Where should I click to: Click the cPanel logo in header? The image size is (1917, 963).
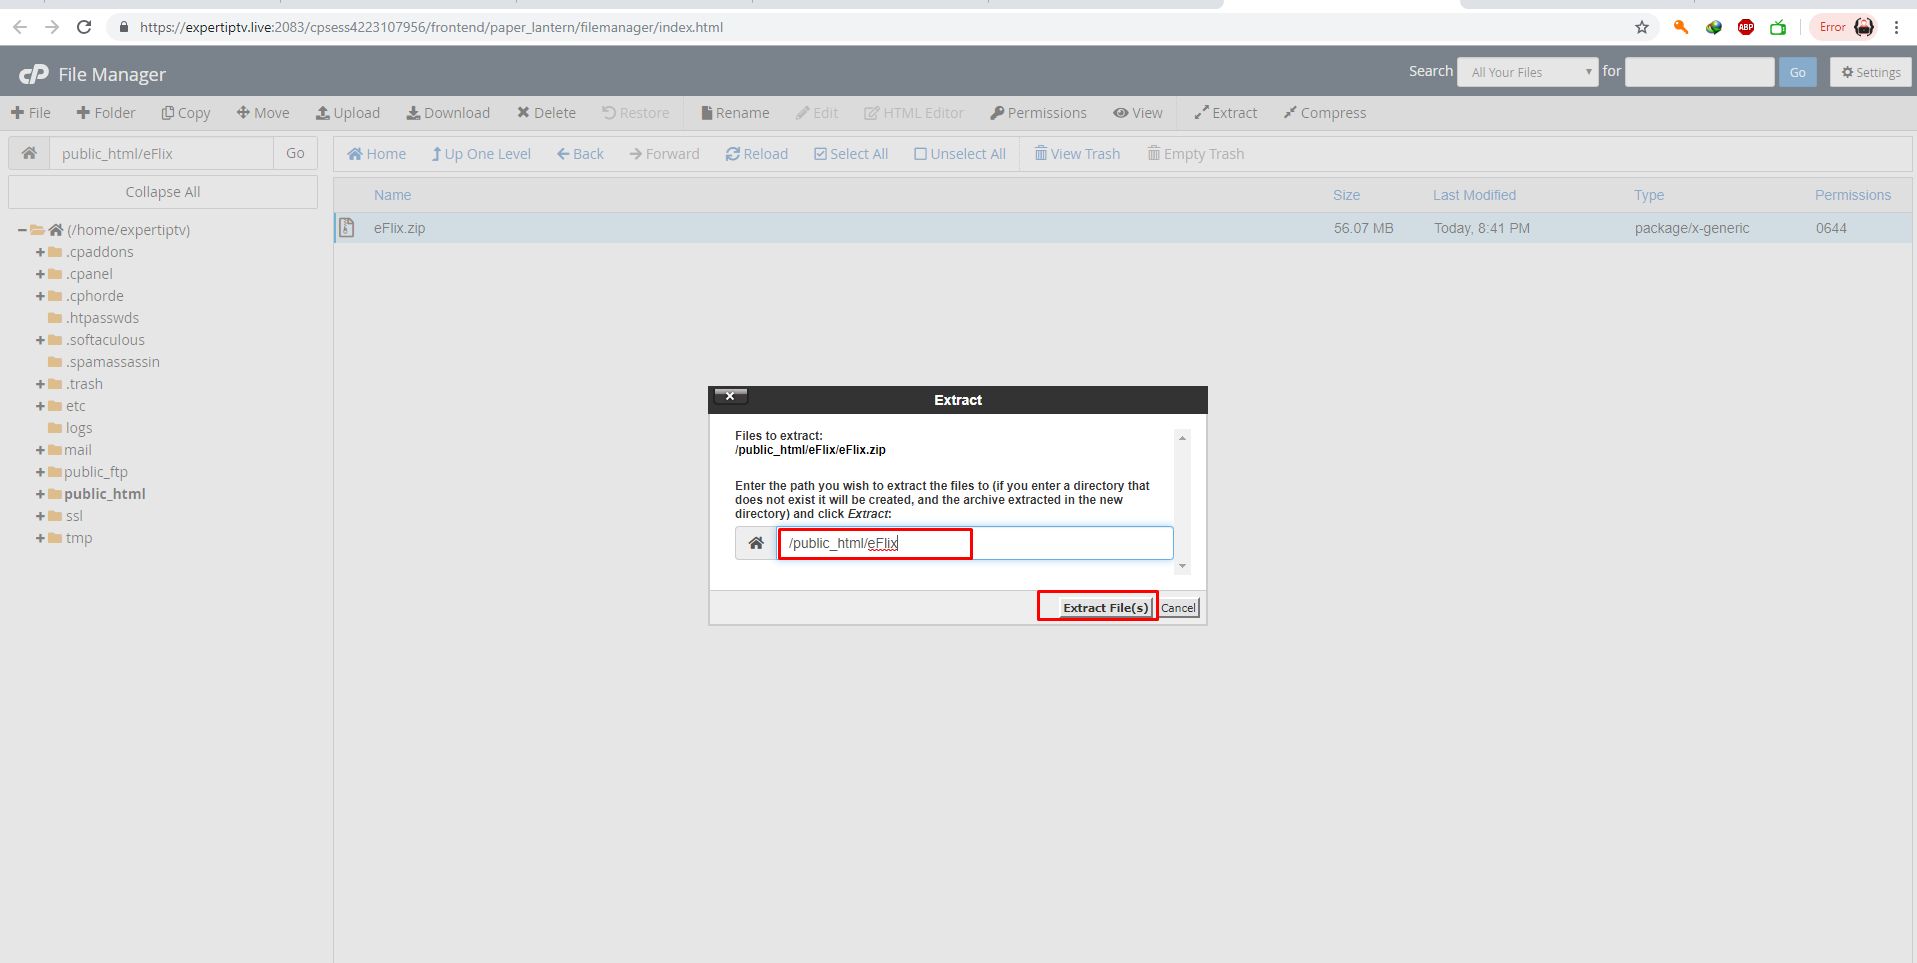34,74
